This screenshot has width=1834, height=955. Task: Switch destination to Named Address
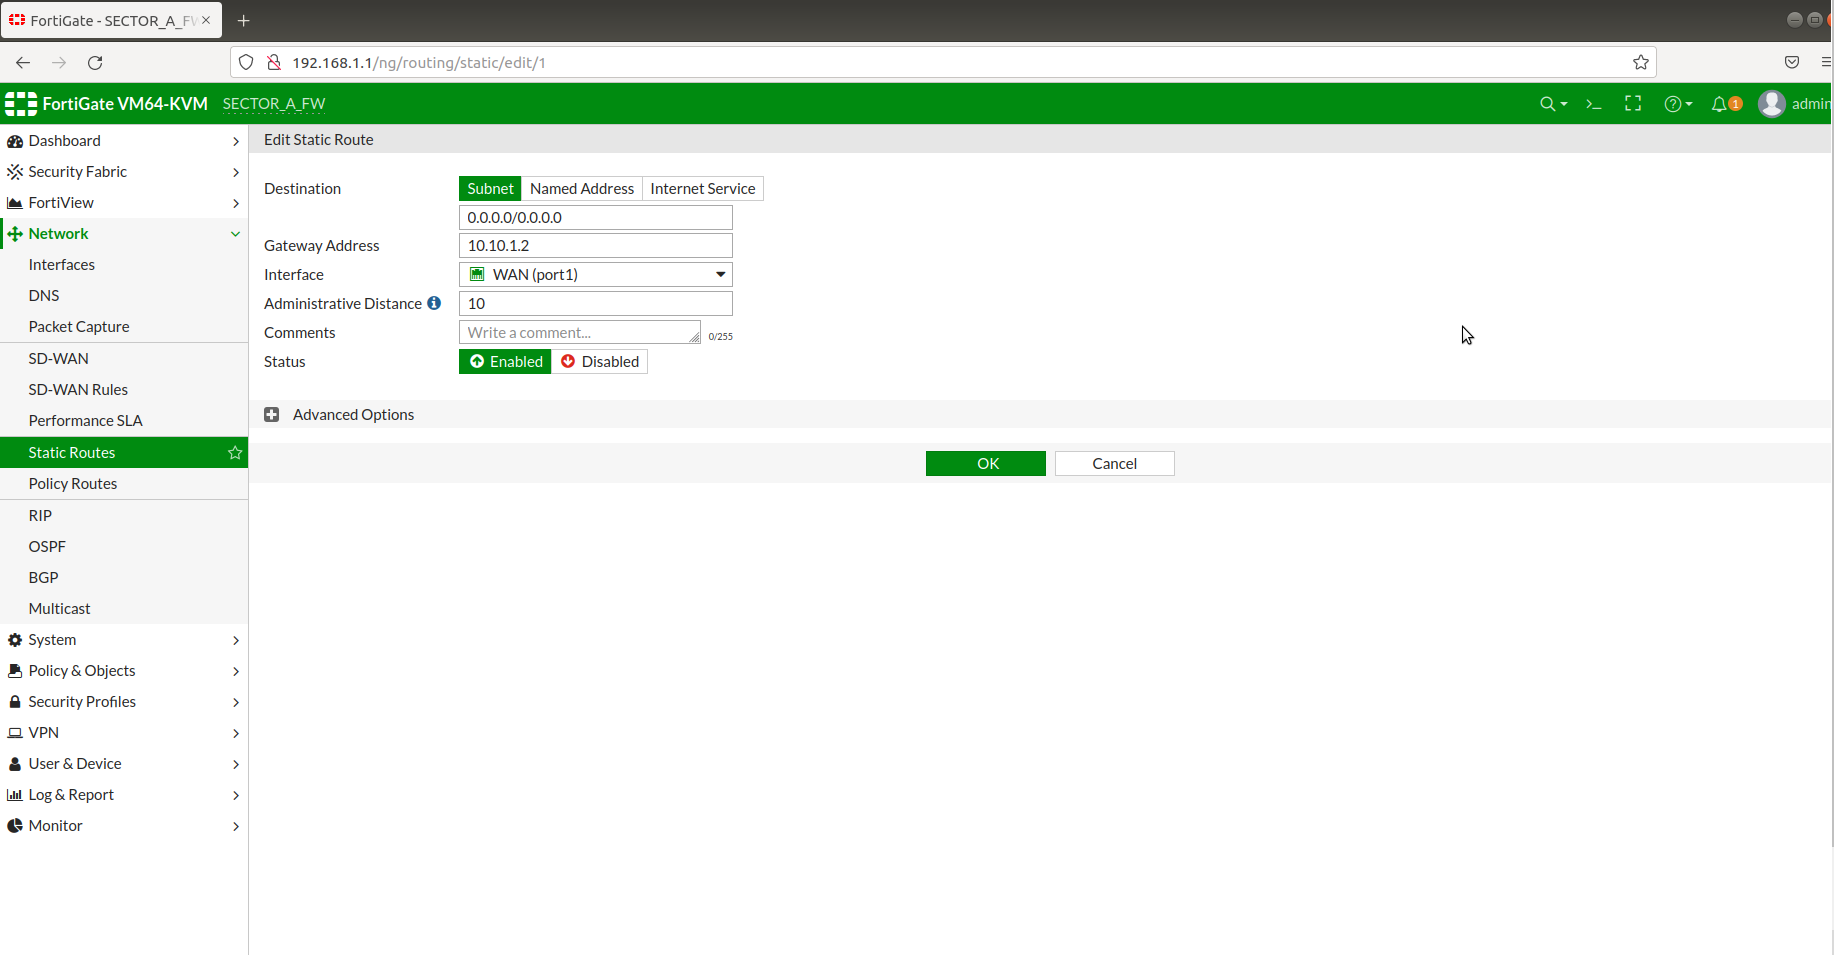tap(582, 188)
